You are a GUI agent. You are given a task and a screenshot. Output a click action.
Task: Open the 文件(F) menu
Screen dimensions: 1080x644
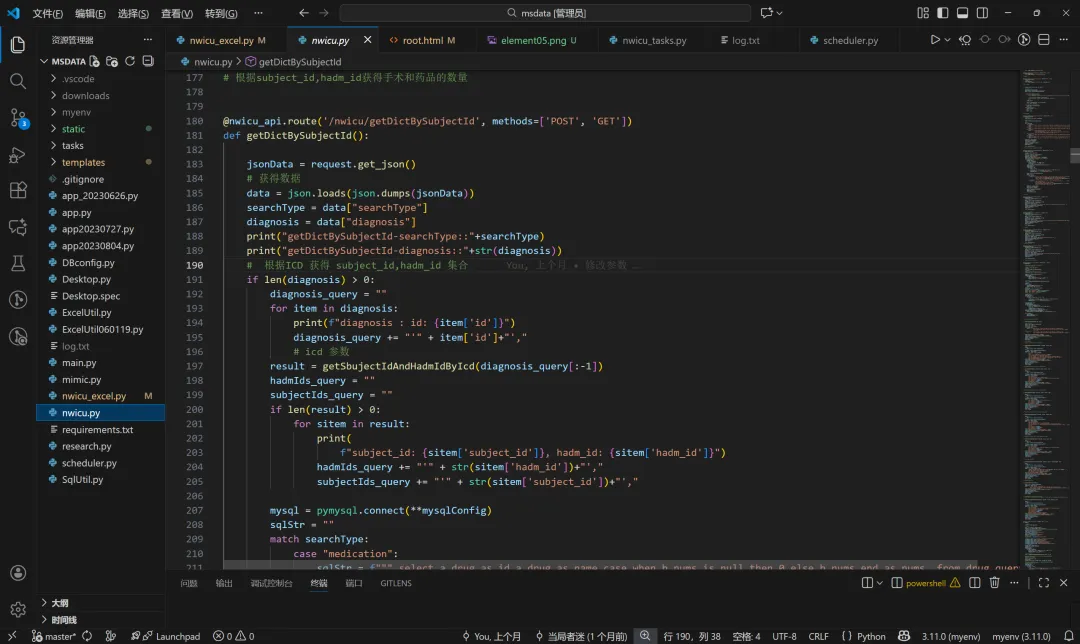[47, 14]
